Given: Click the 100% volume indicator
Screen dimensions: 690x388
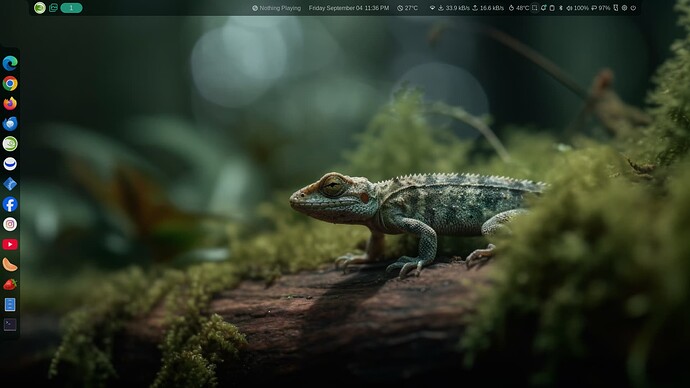Looking at the screenshot, I should [x=578, y=8].
